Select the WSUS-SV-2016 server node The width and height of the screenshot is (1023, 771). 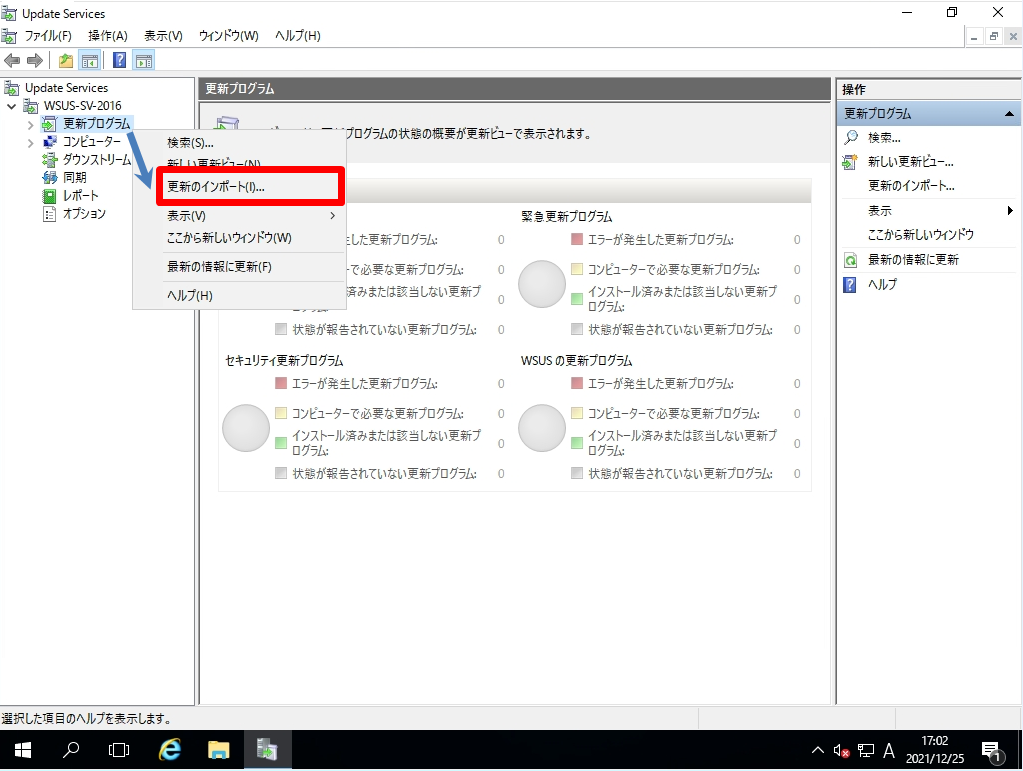(82, 106)
